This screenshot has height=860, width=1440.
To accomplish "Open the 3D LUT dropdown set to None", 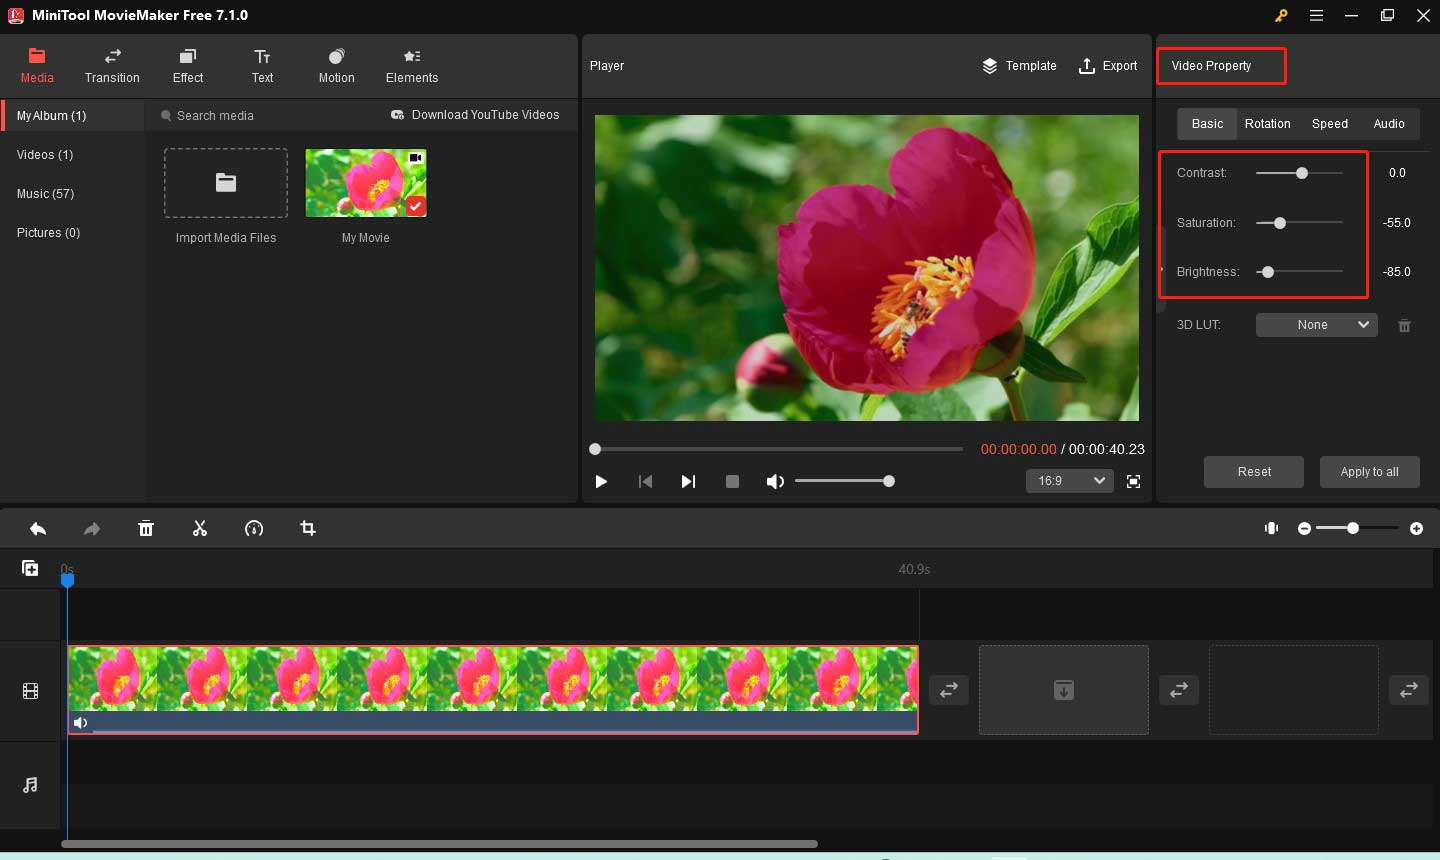I will tap(1316, 324).
